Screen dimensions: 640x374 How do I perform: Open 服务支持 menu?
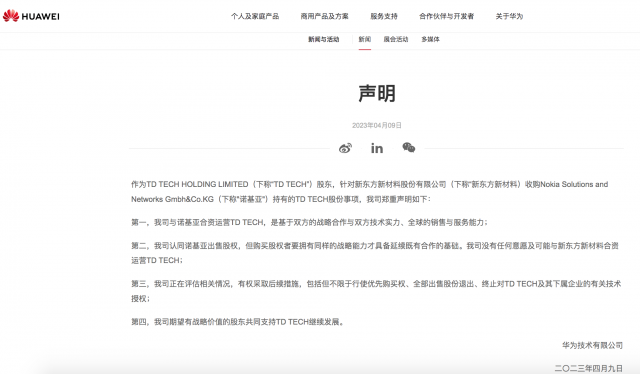click(384, 16)
